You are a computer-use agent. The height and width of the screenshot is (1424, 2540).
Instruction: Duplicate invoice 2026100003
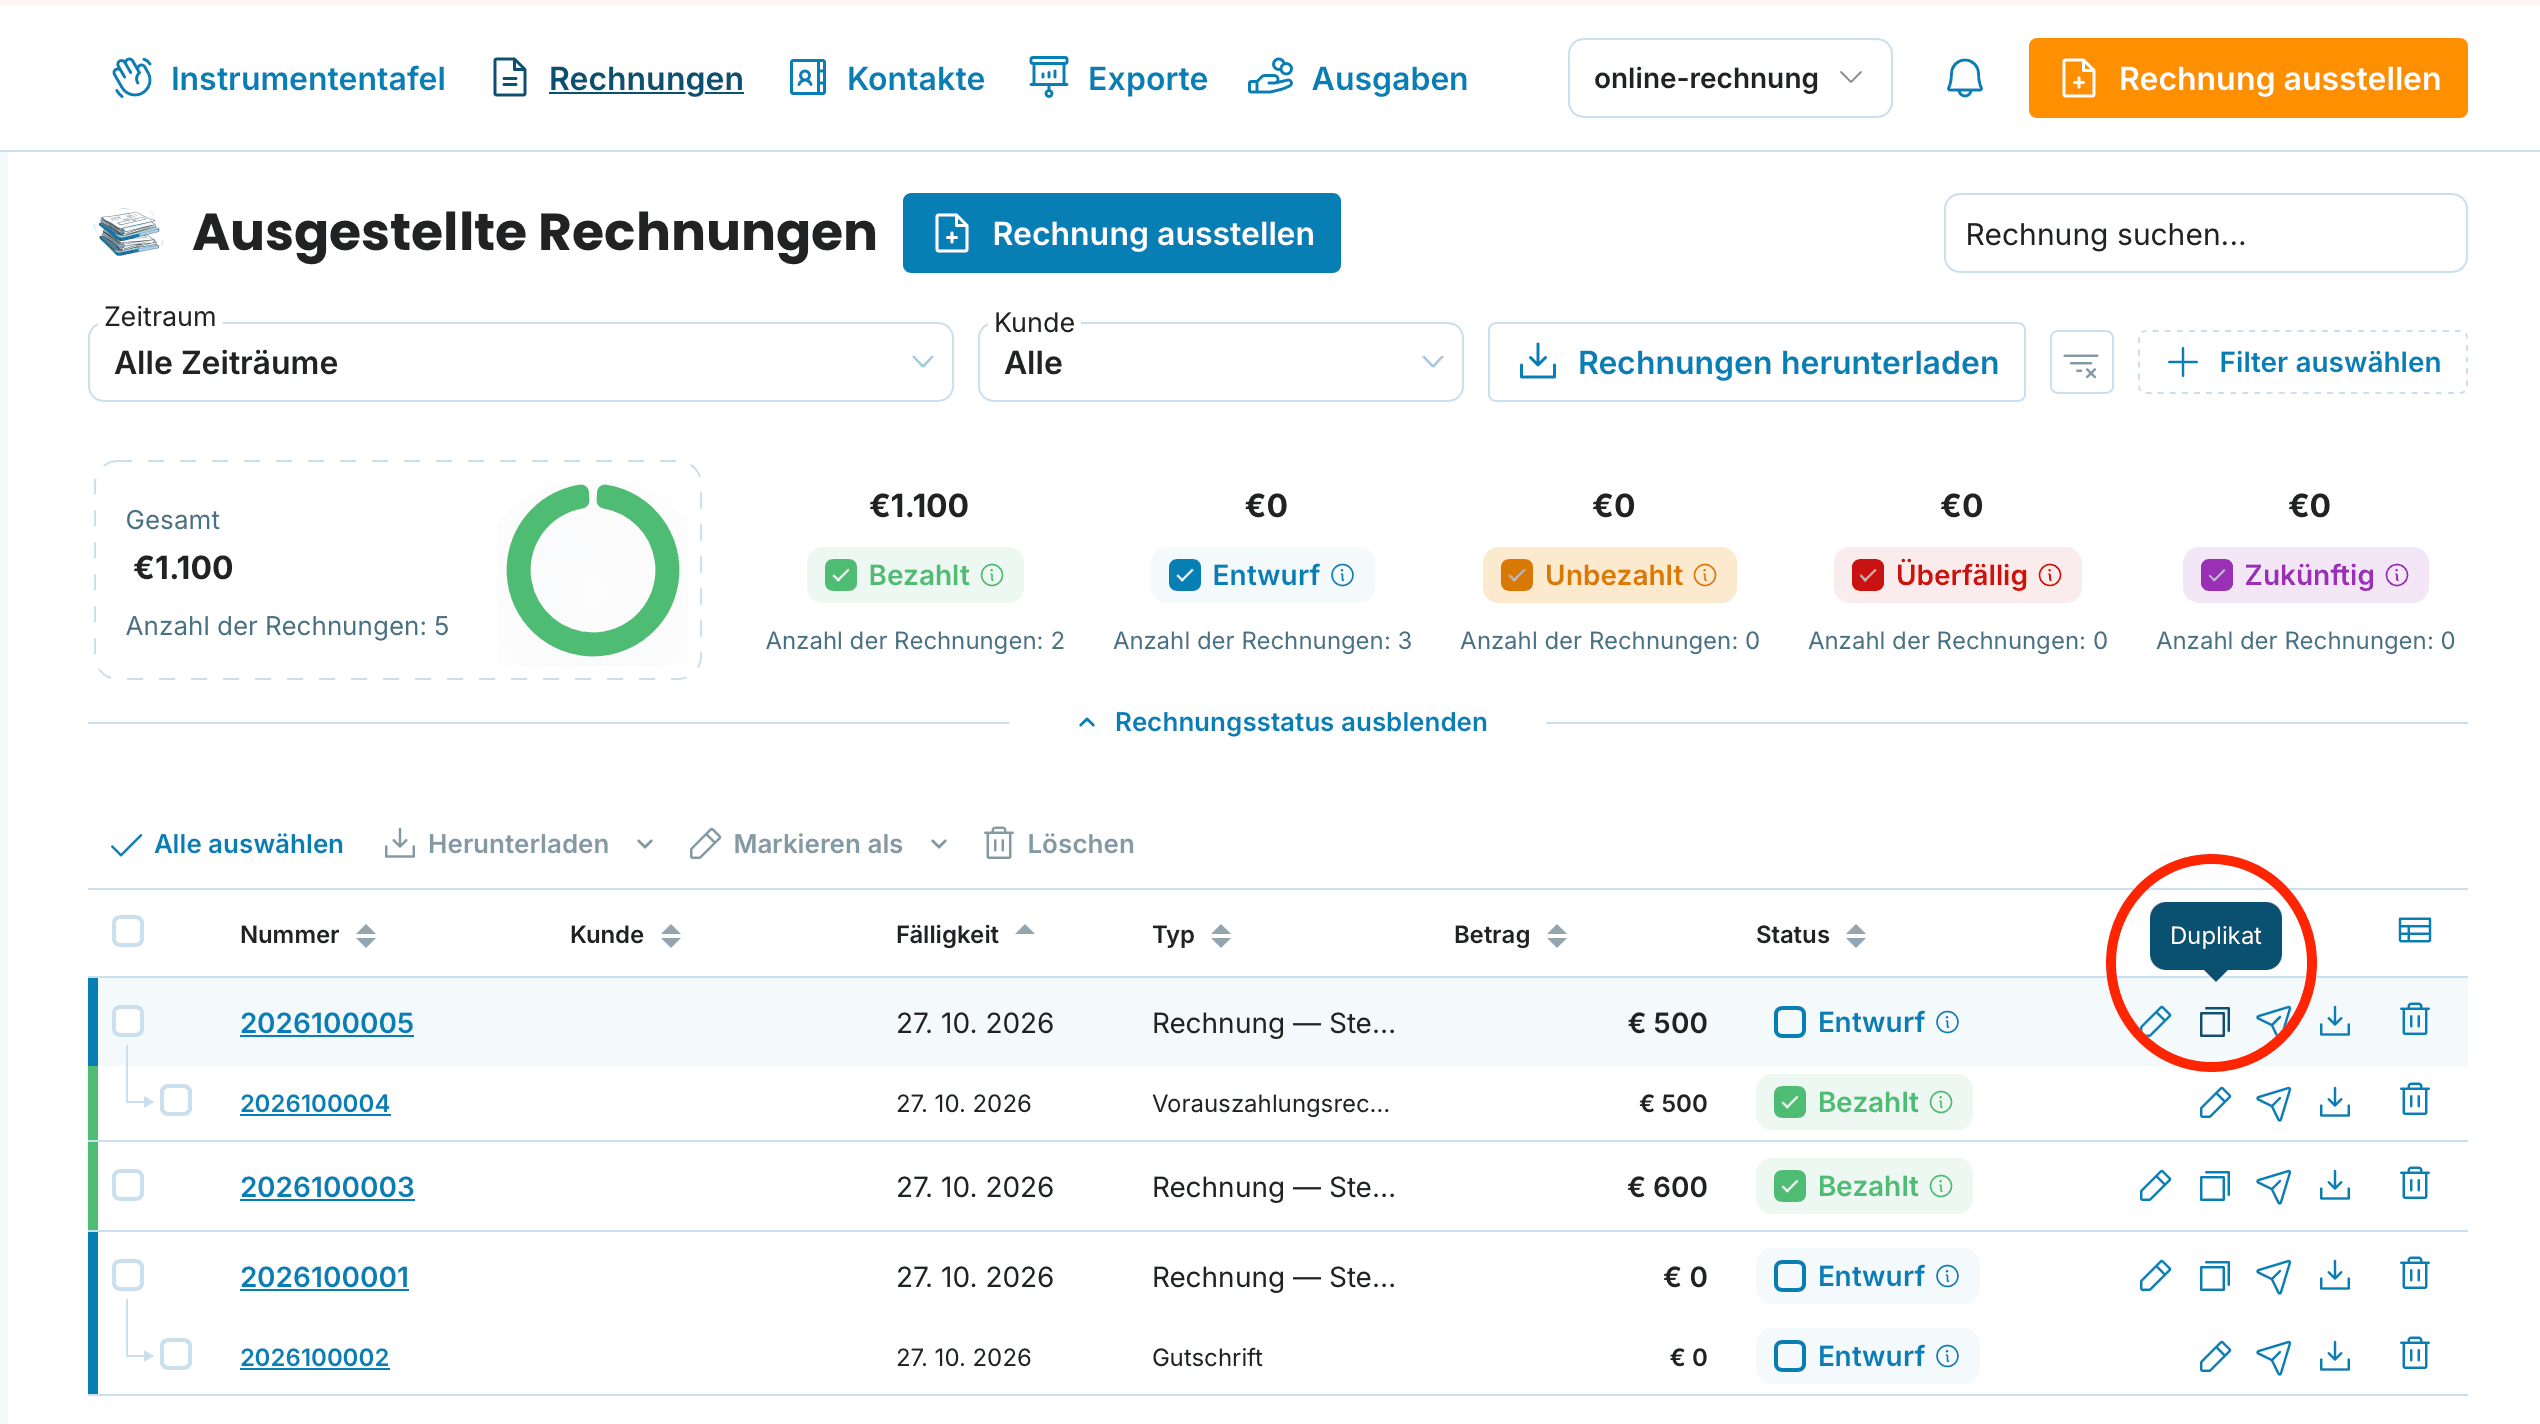click(2214, 1186)
